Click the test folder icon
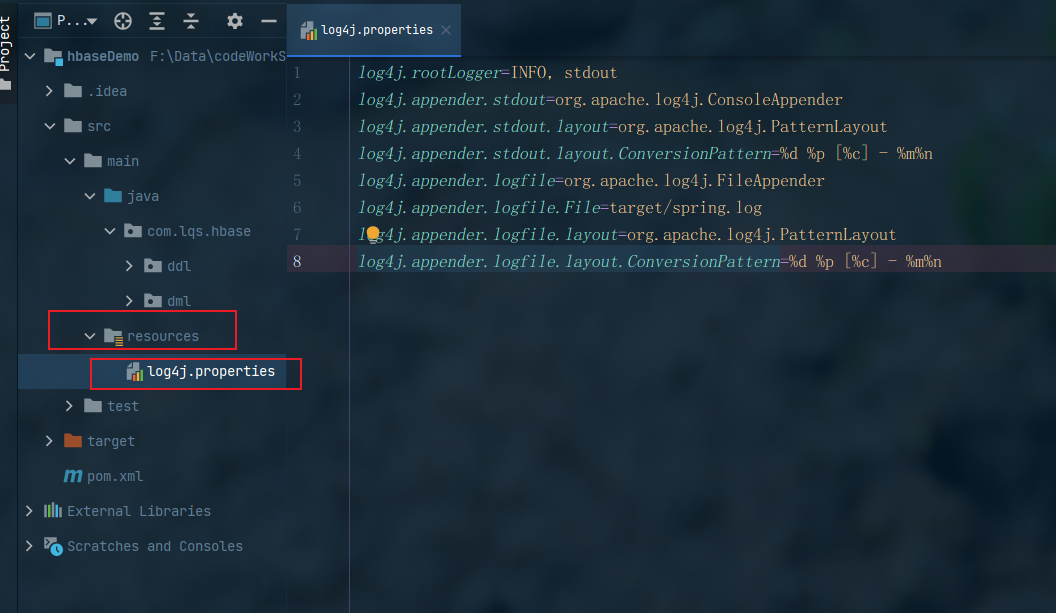1056x613 pixels. tap(93, 406)
